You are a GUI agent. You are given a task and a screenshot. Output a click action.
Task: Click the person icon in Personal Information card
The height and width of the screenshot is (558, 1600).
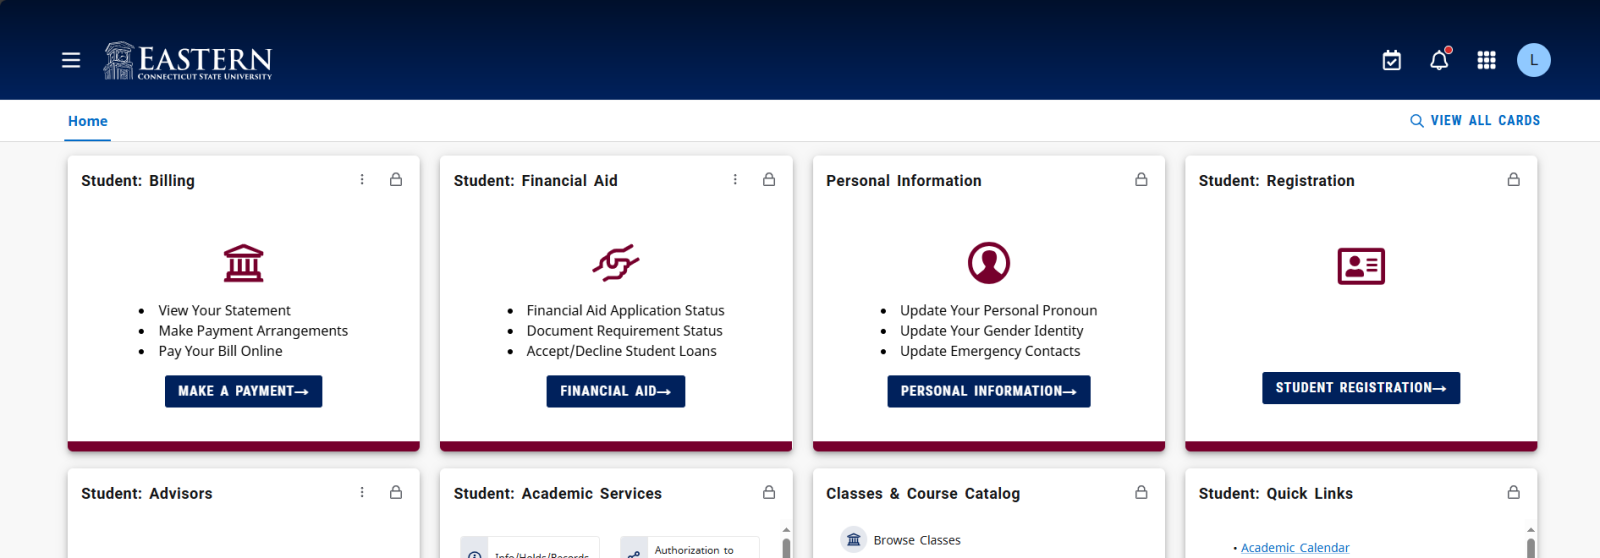(x=988, y=263)
